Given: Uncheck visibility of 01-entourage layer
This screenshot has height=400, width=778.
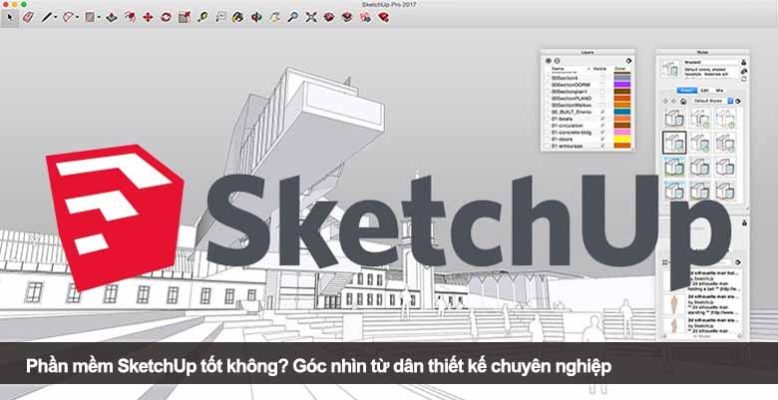Looking at the screenshot, I should 602,146.
